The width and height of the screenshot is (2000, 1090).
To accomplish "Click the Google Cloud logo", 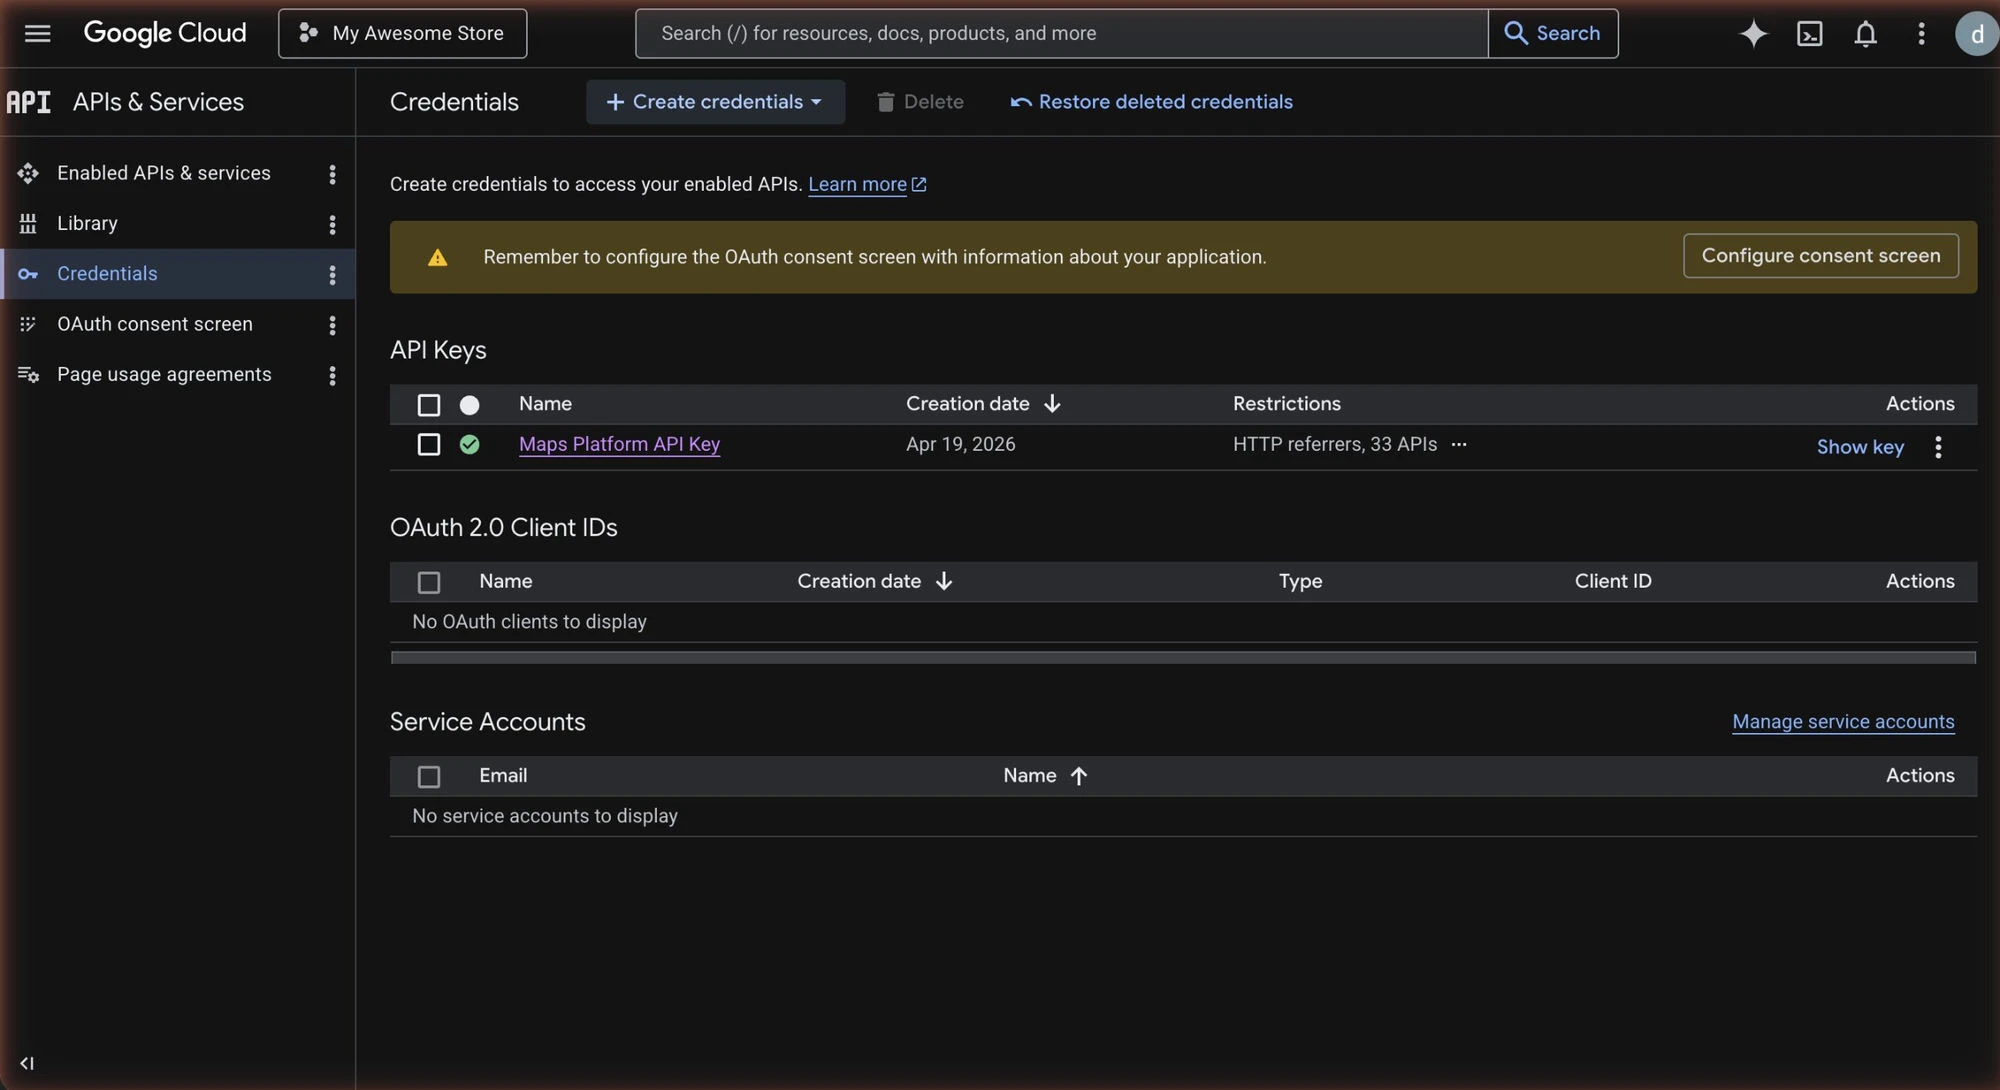I will (x=165, y=33).
